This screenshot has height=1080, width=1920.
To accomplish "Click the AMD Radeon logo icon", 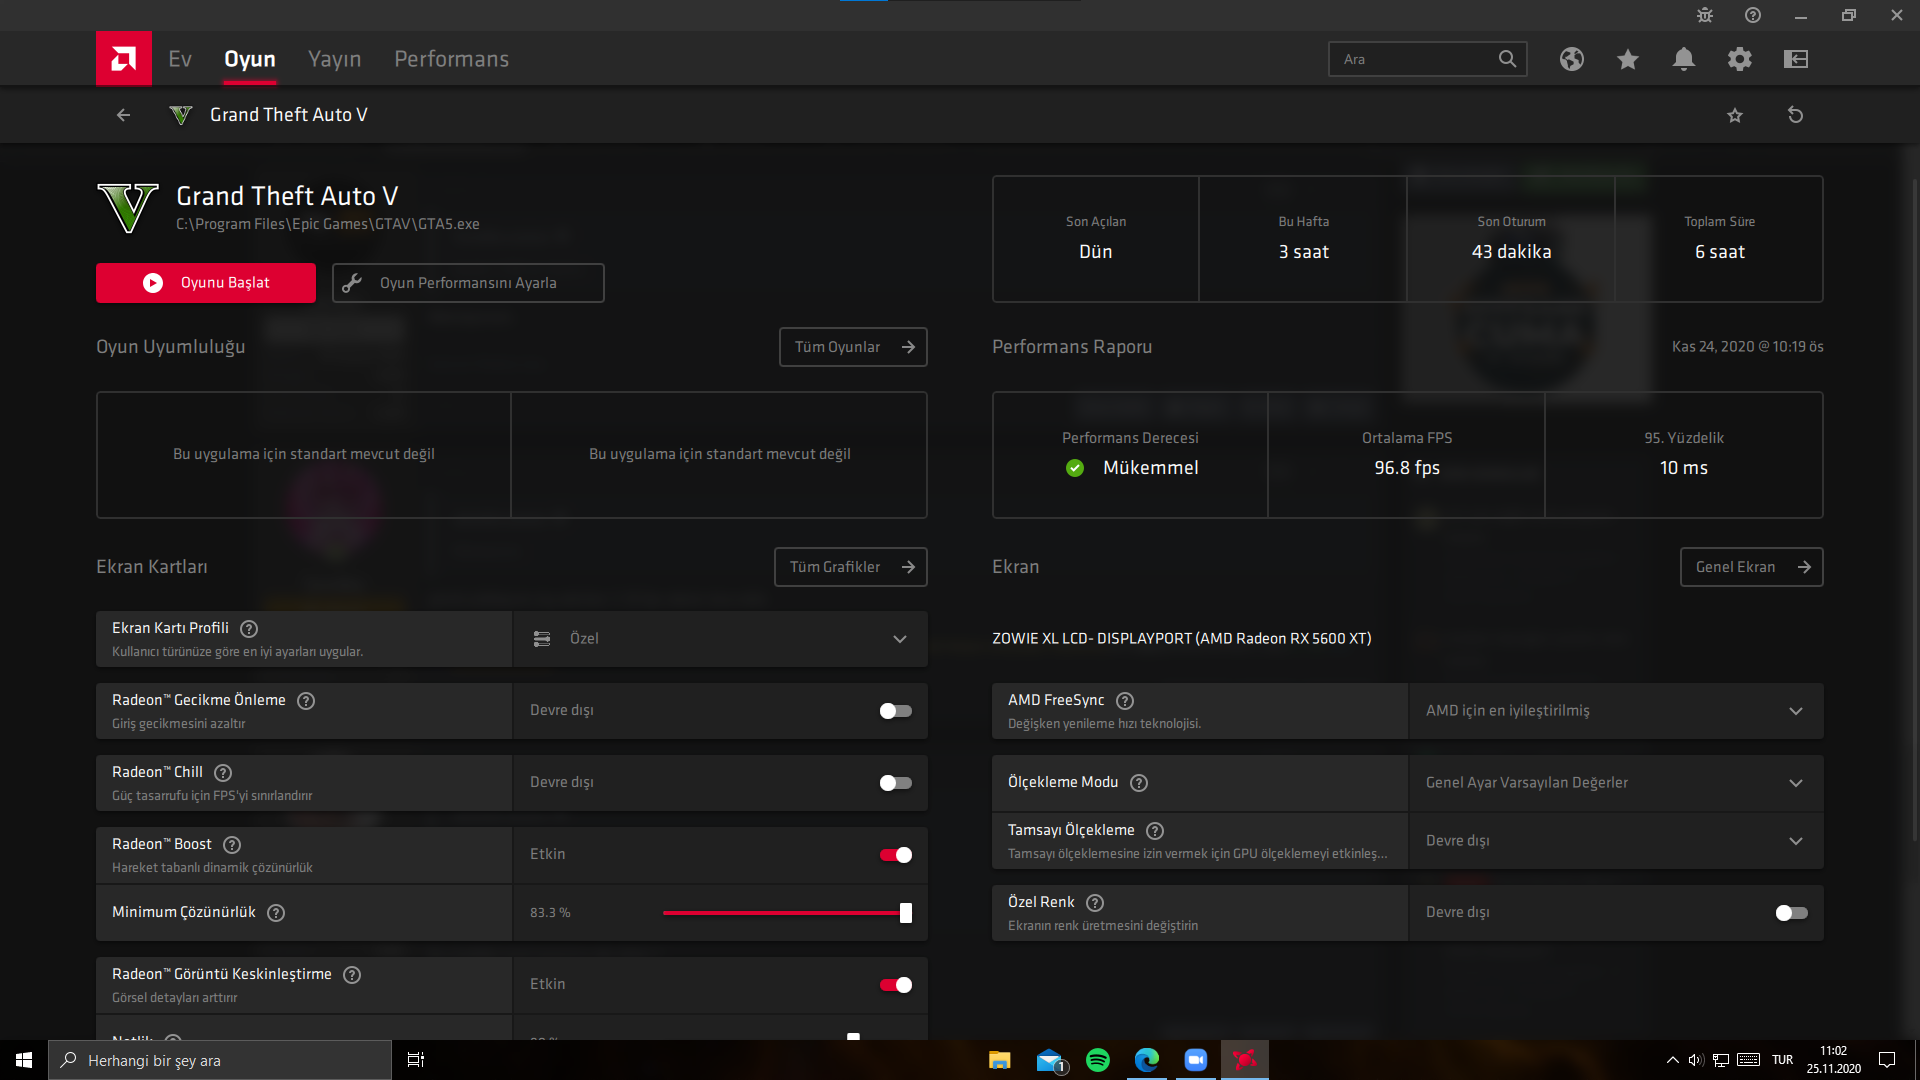I will [124, 59].
